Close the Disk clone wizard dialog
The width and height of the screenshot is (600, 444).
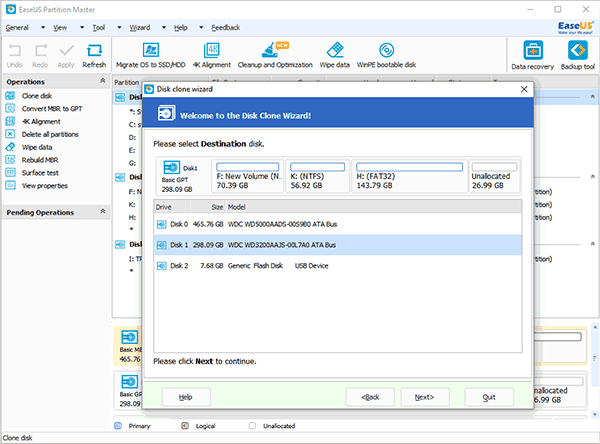pos(524,89)
